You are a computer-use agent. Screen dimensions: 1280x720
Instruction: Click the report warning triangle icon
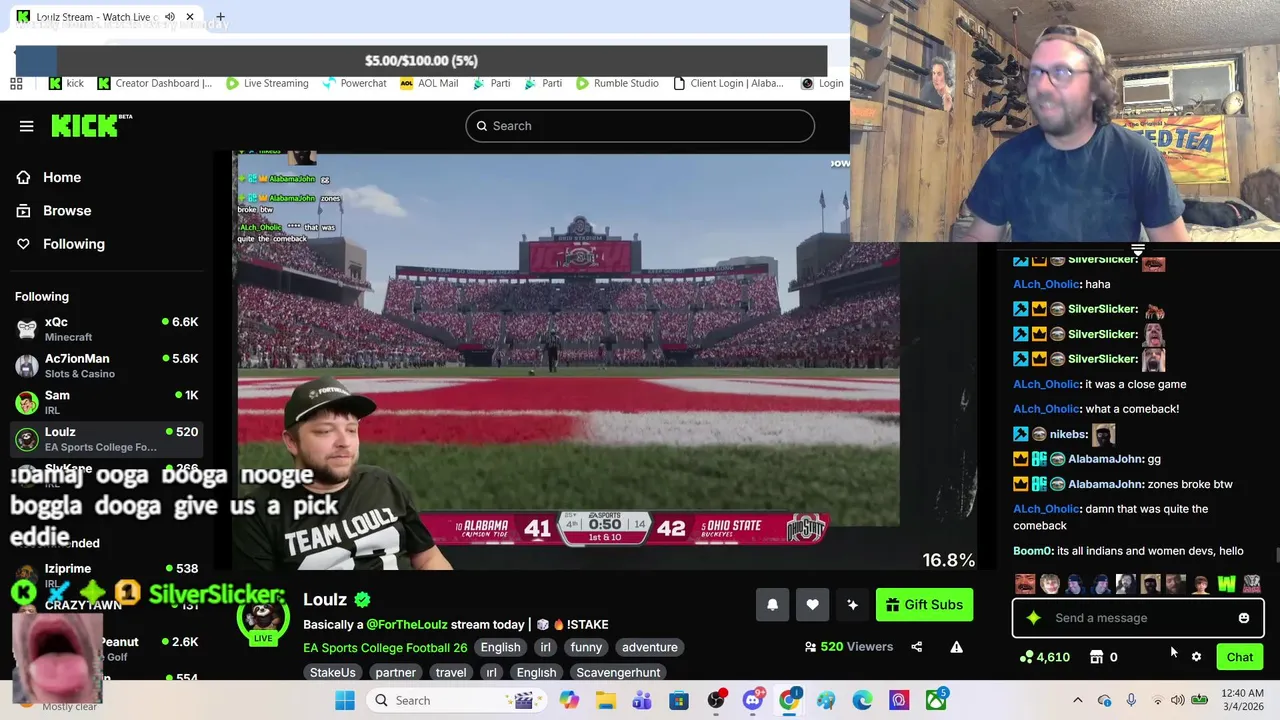956,647
